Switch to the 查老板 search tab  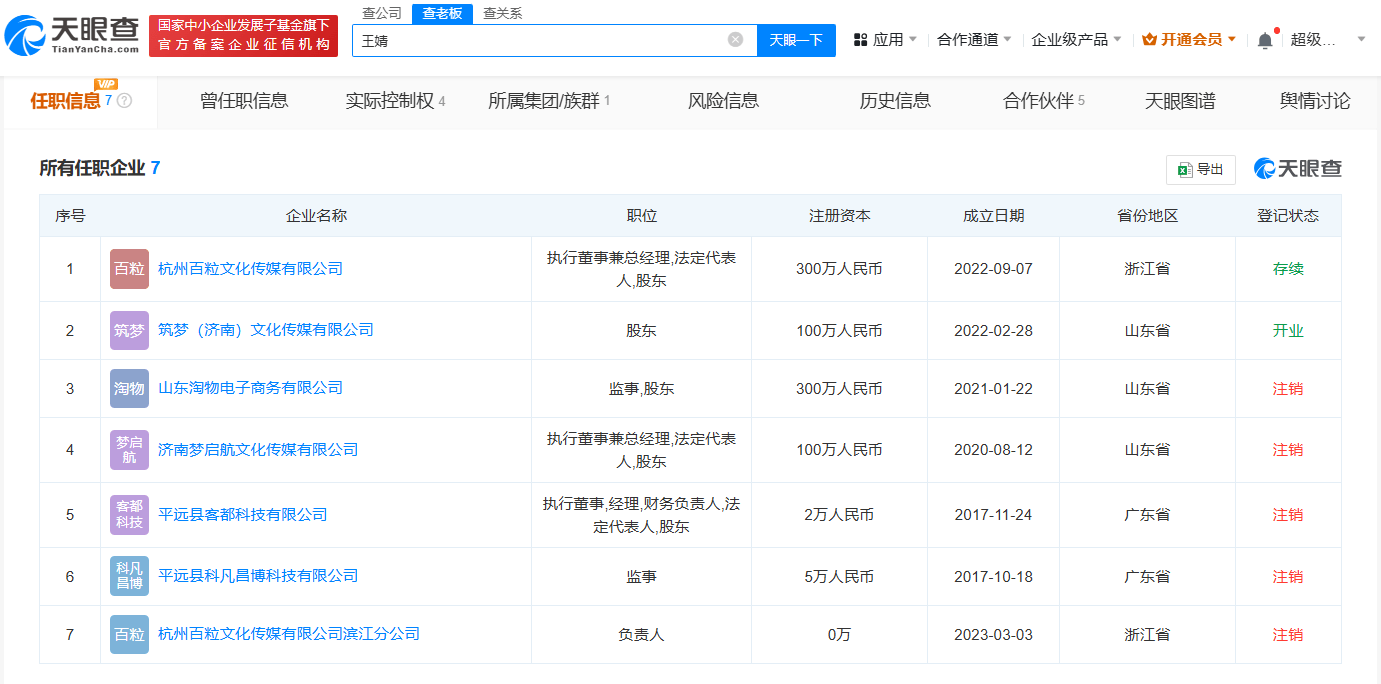[443, 14]
